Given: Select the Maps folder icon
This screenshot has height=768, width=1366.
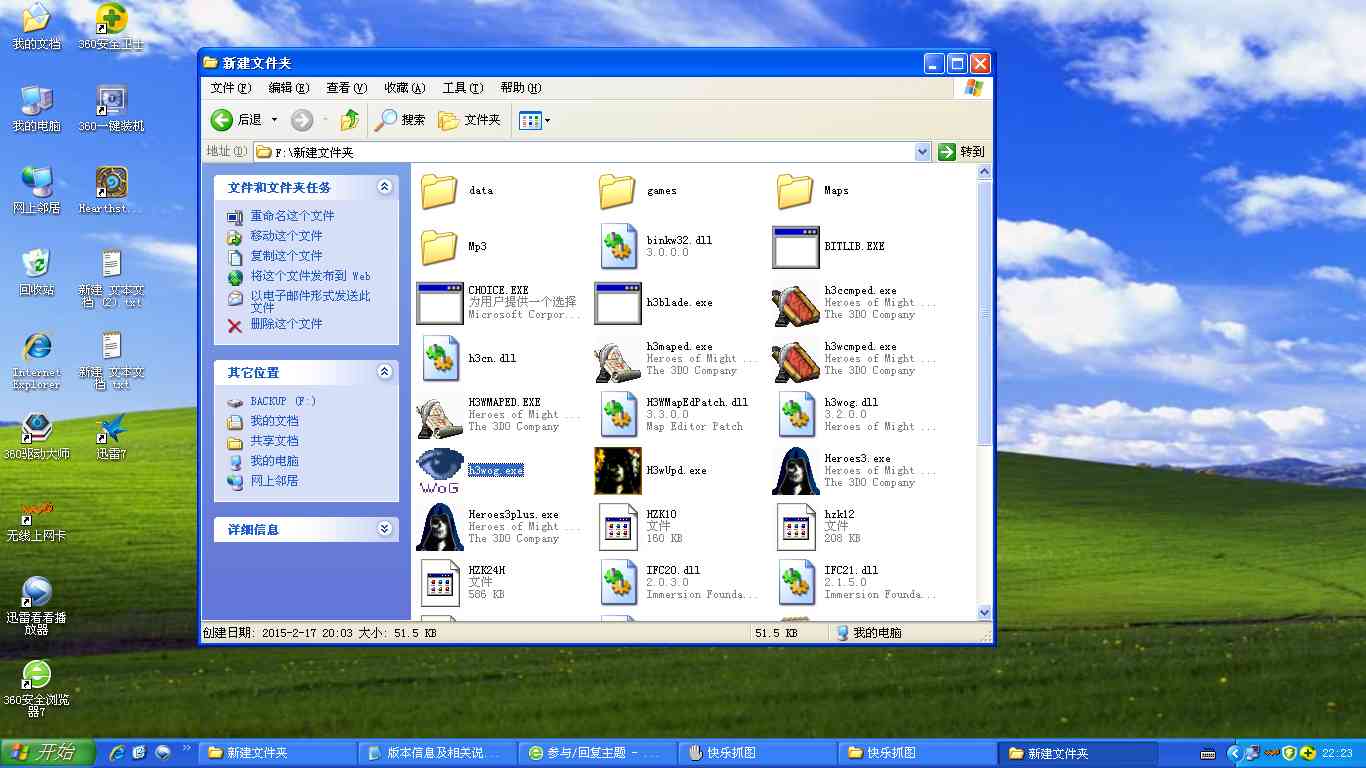Looking at the screenshot, I should [x=795, y=190].
